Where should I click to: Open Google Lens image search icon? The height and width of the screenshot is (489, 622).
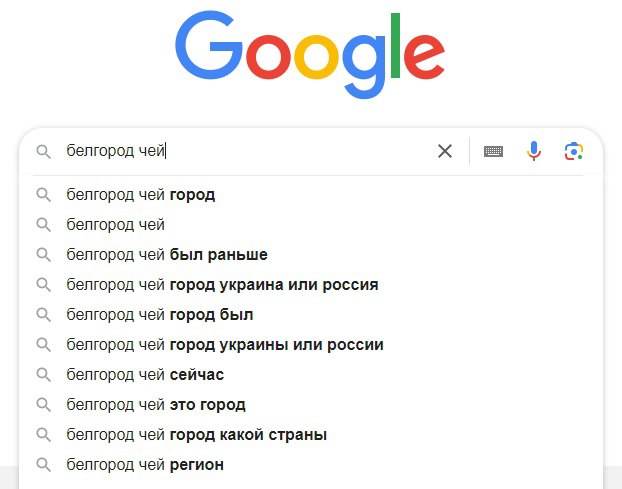(x=573, y=151)
